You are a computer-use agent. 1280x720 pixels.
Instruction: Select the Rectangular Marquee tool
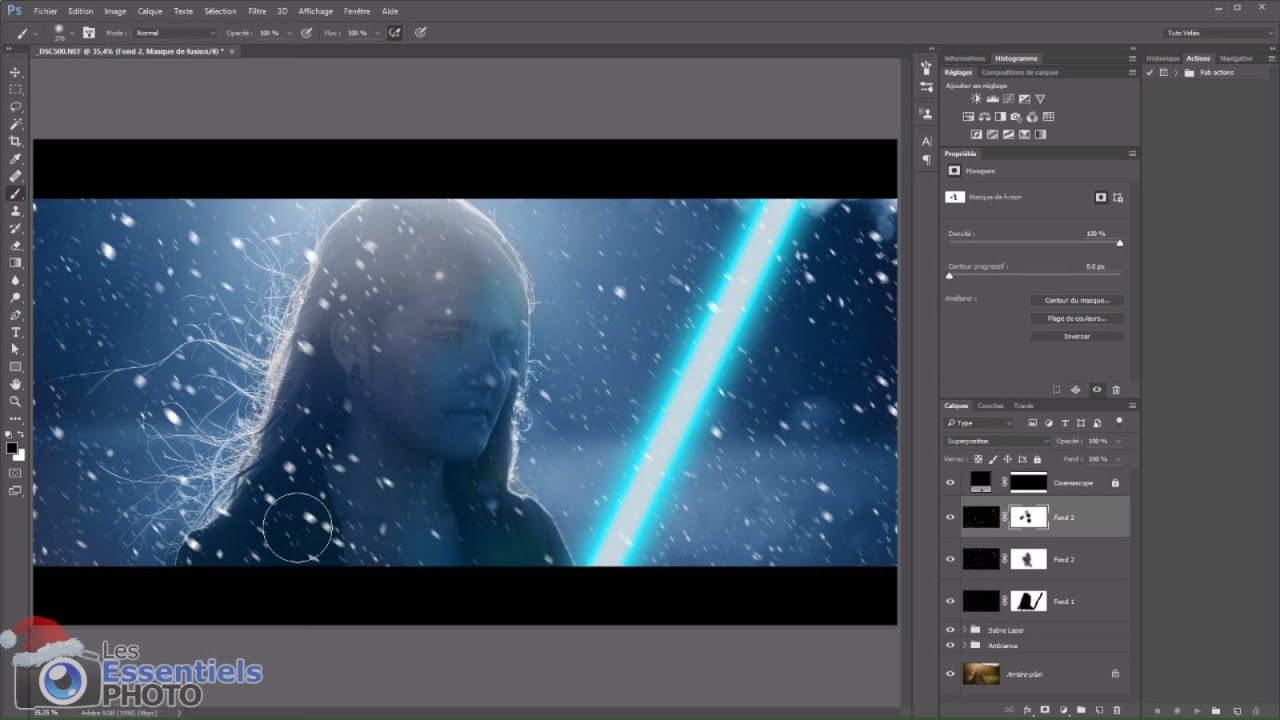tap(15, 89)
